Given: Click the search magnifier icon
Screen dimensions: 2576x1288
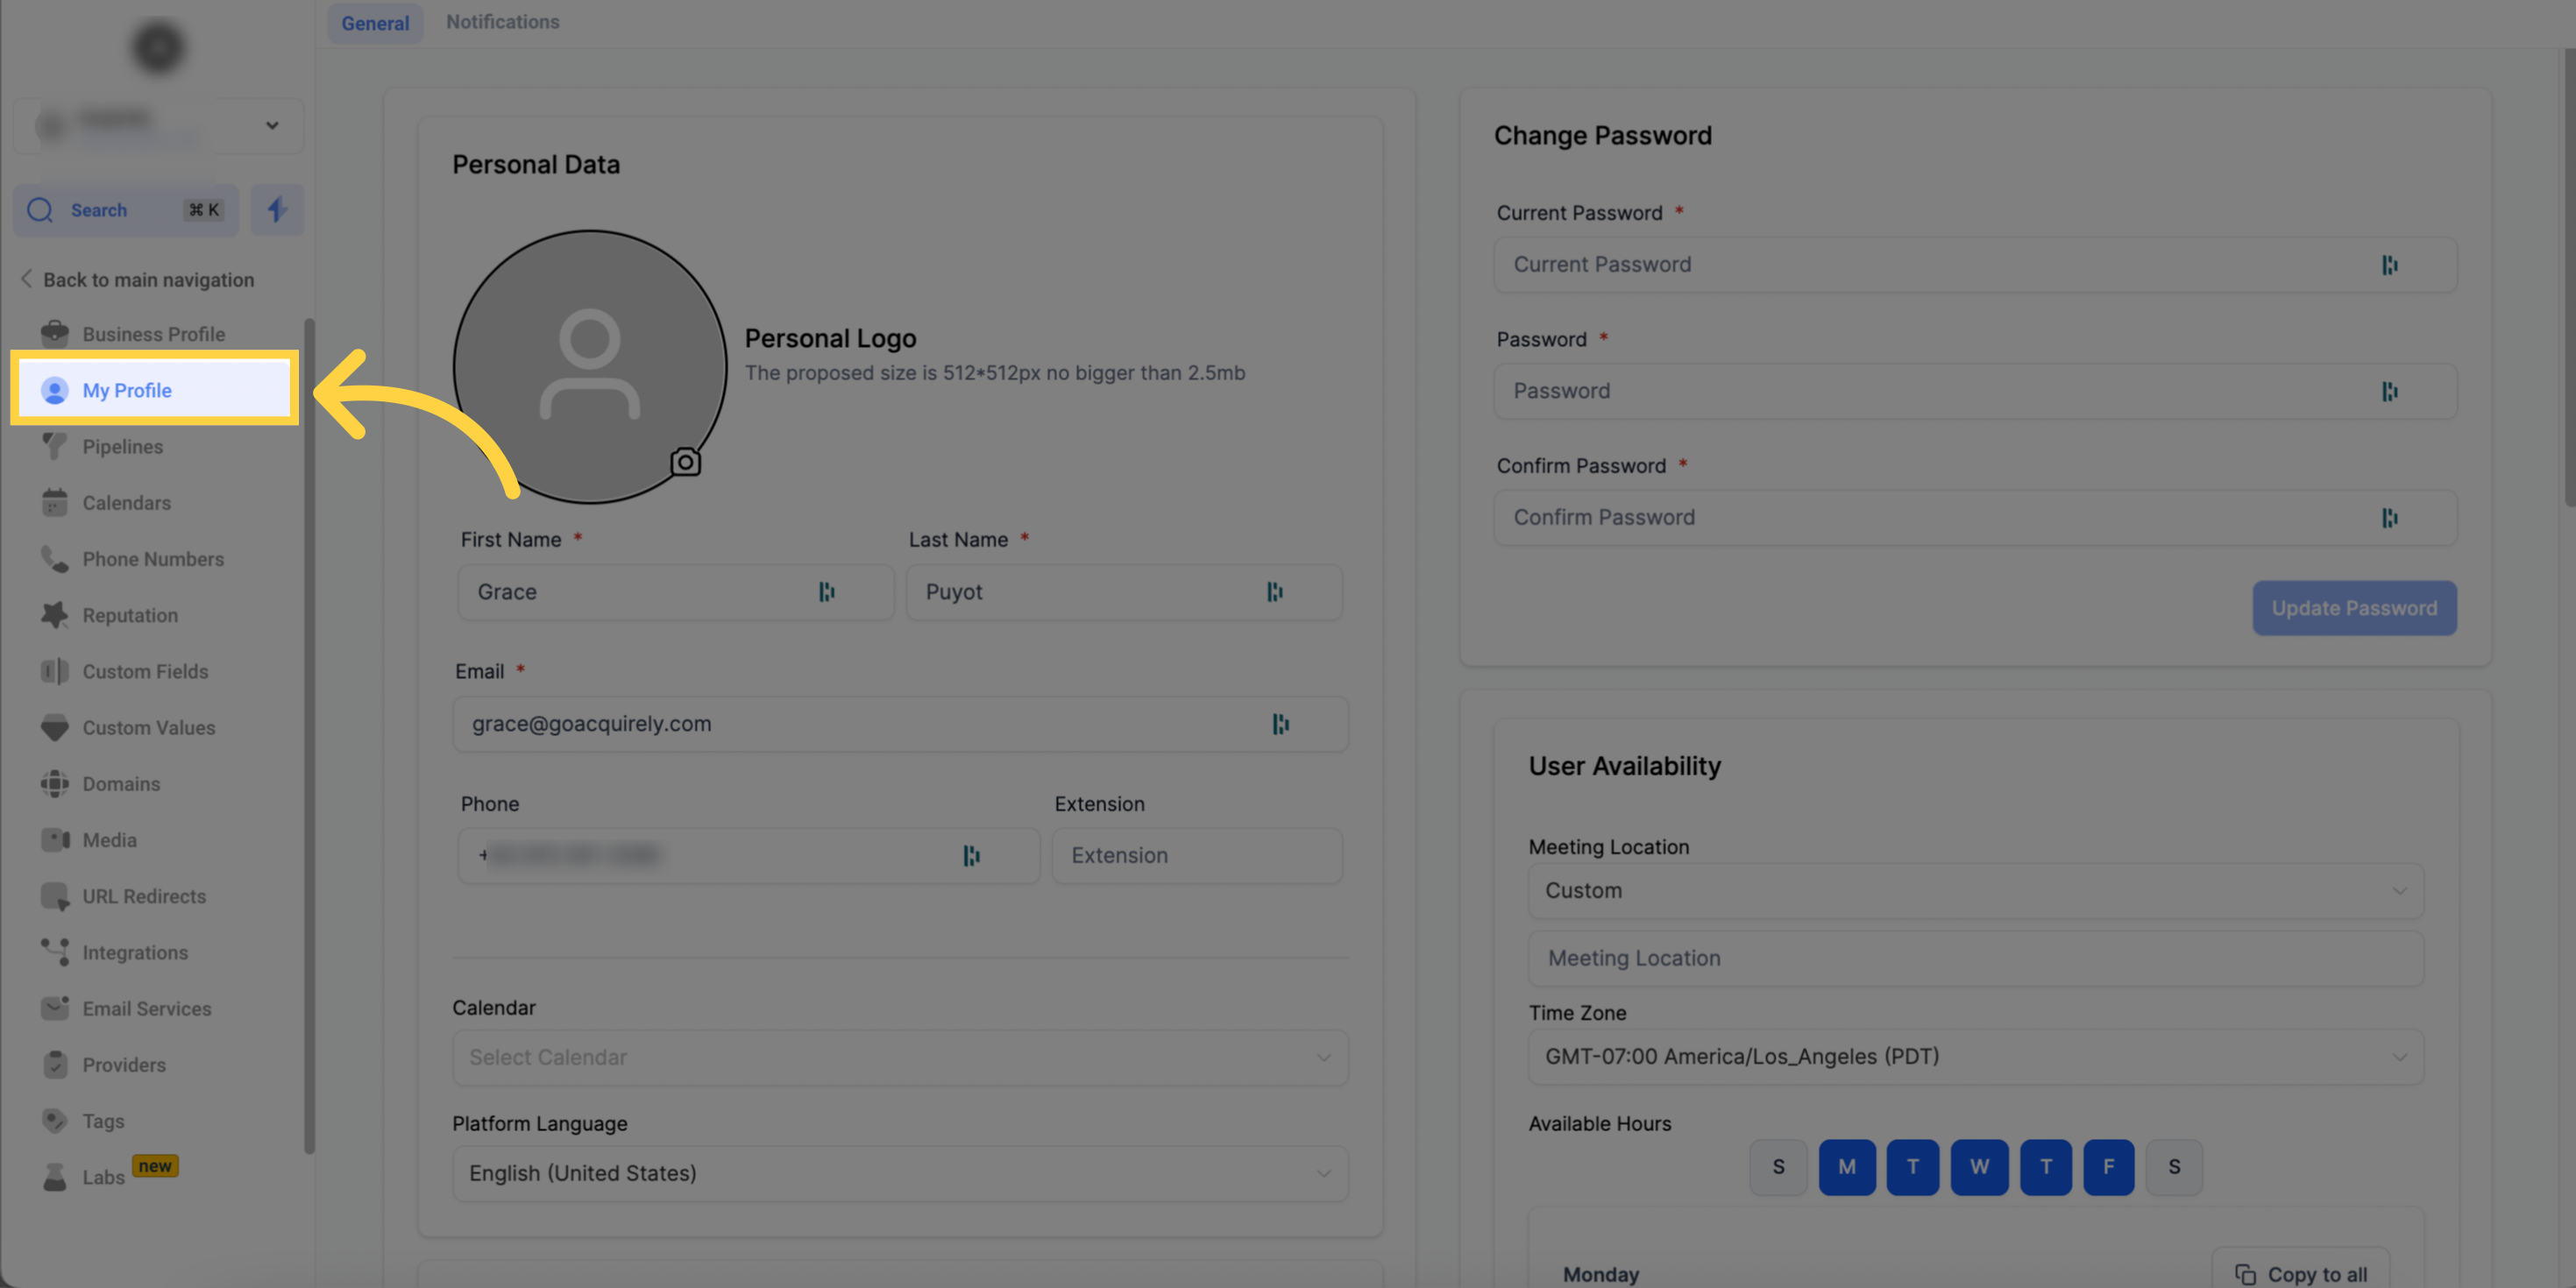Looking at the screenshot, I should point(40,210).
